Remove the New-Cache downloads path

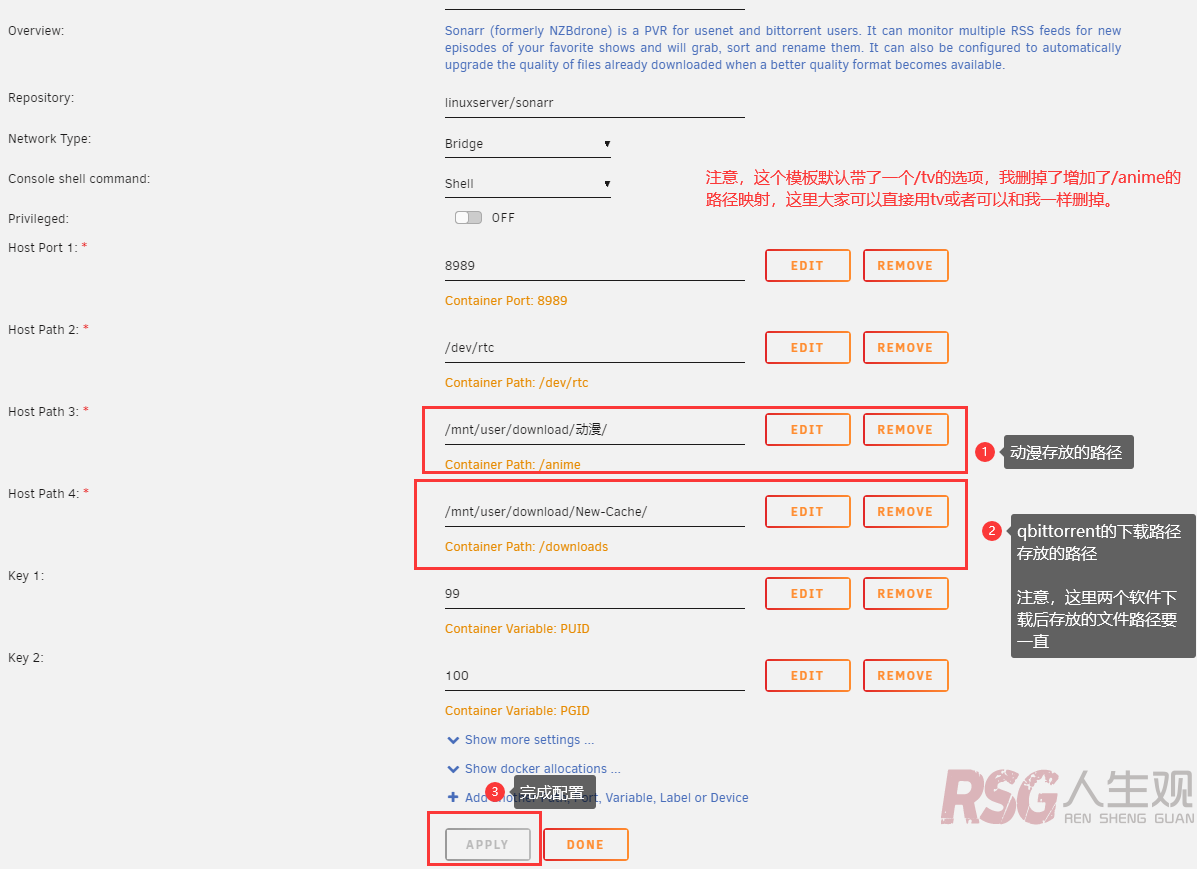point(905,512)
